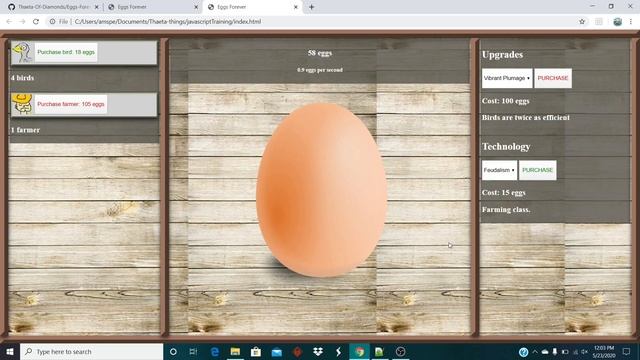Screen dimensions: 640x360
Task: Bookmark this page with the star icon
Action: pyautogui.click(x=582, y=22)
